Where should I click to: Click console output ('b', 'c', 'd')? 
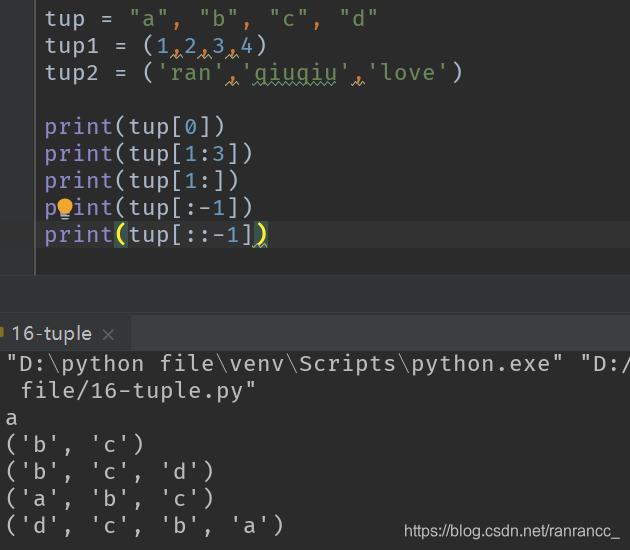point(110,472)
